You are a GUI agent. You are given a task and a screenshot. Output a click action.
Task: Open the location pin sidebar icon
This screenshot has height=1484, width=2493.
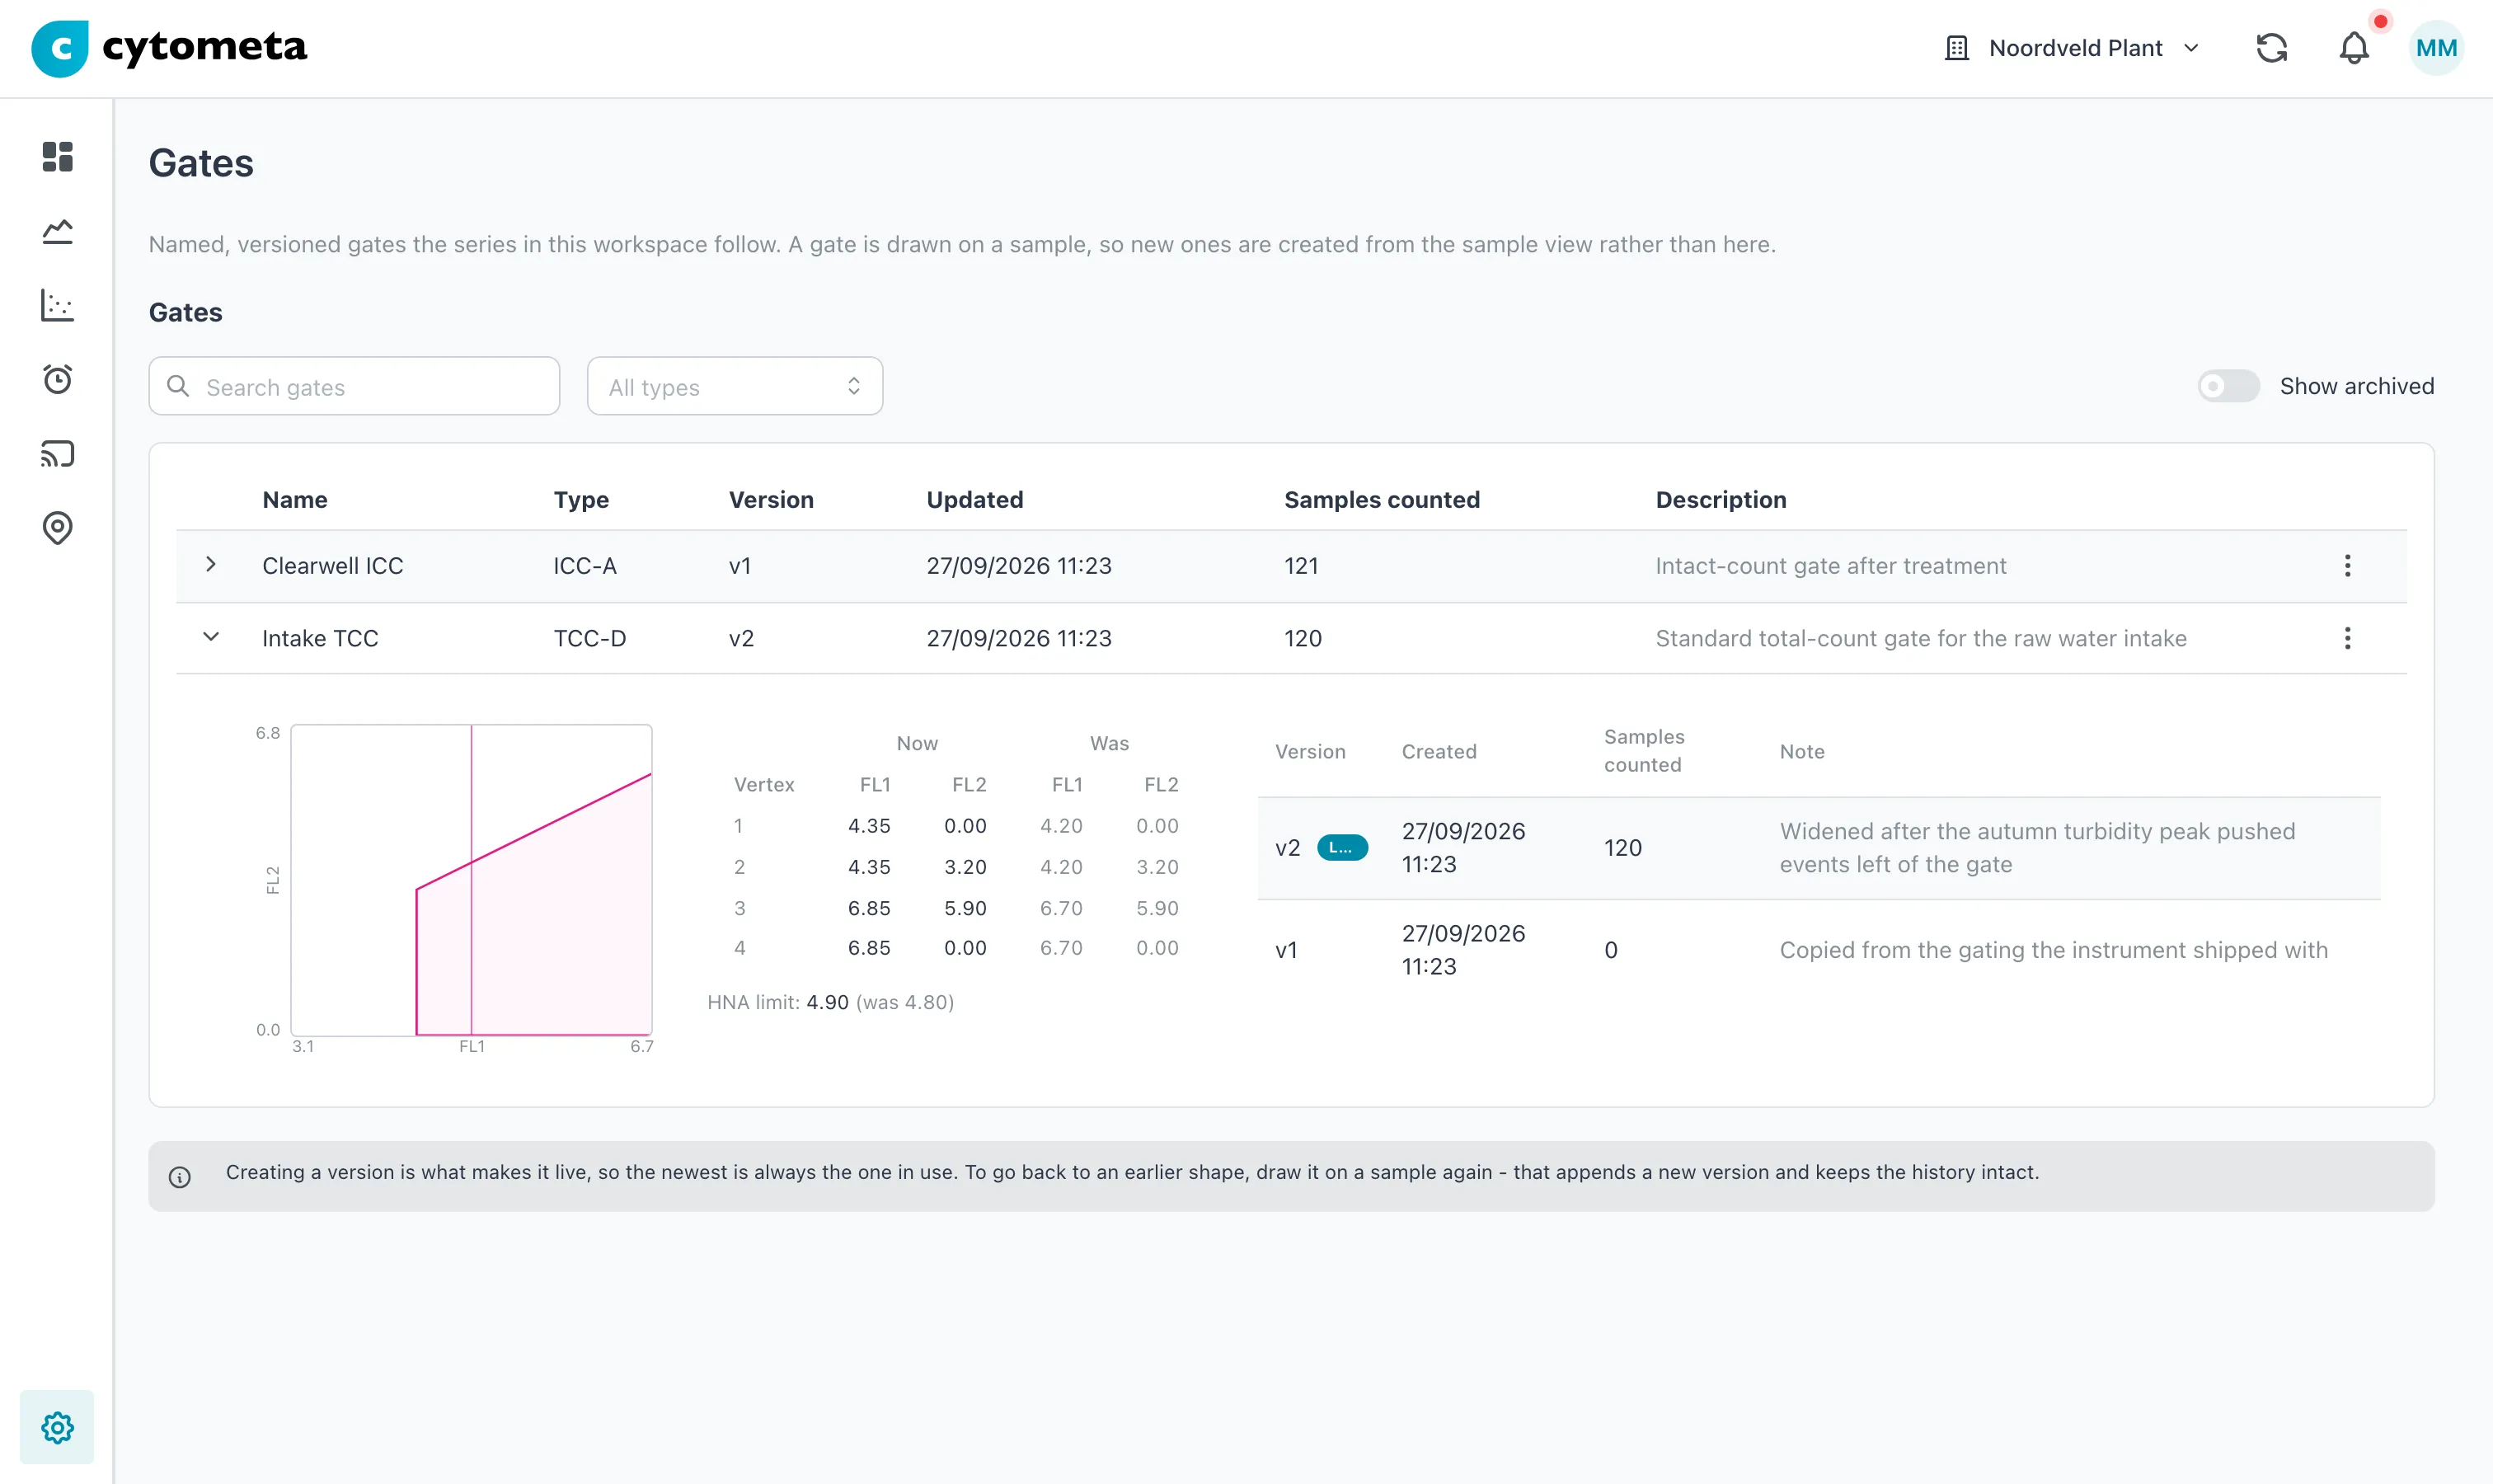point(57,528)
